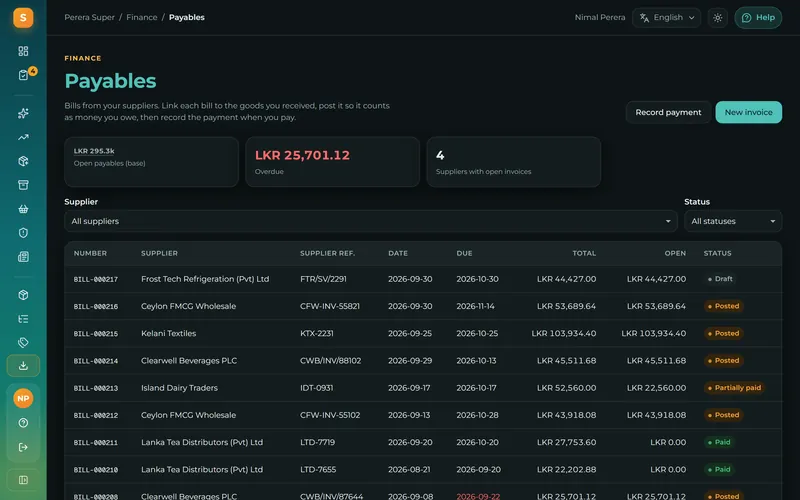Open the trending analytics sidebar icon
Screen dimensions: 800x500
click(23, 137)
